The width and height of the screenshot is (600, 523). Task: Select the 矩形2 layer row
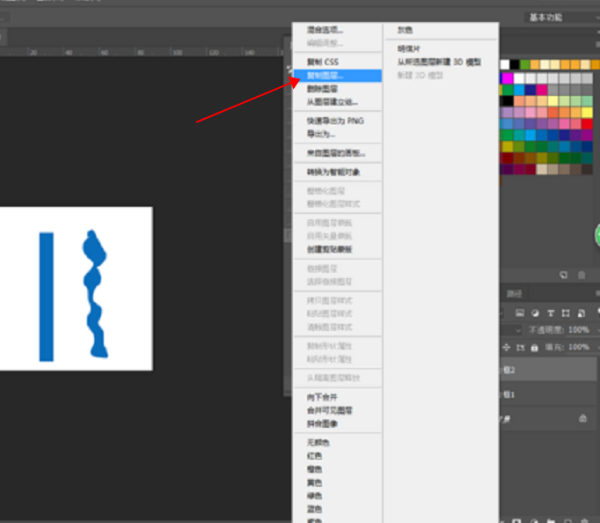coord(549,370)
